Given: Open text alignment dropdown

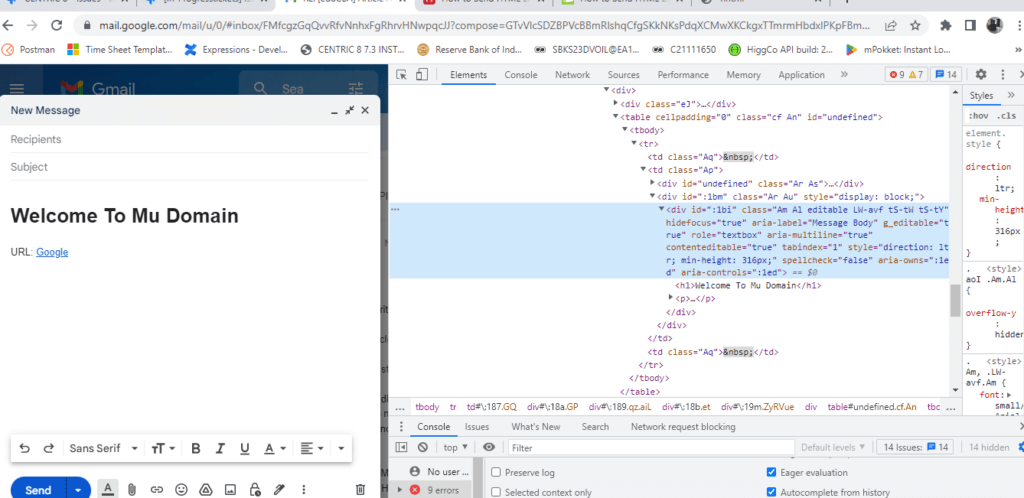Looking at the screenshot, I should tap(312, 448).
